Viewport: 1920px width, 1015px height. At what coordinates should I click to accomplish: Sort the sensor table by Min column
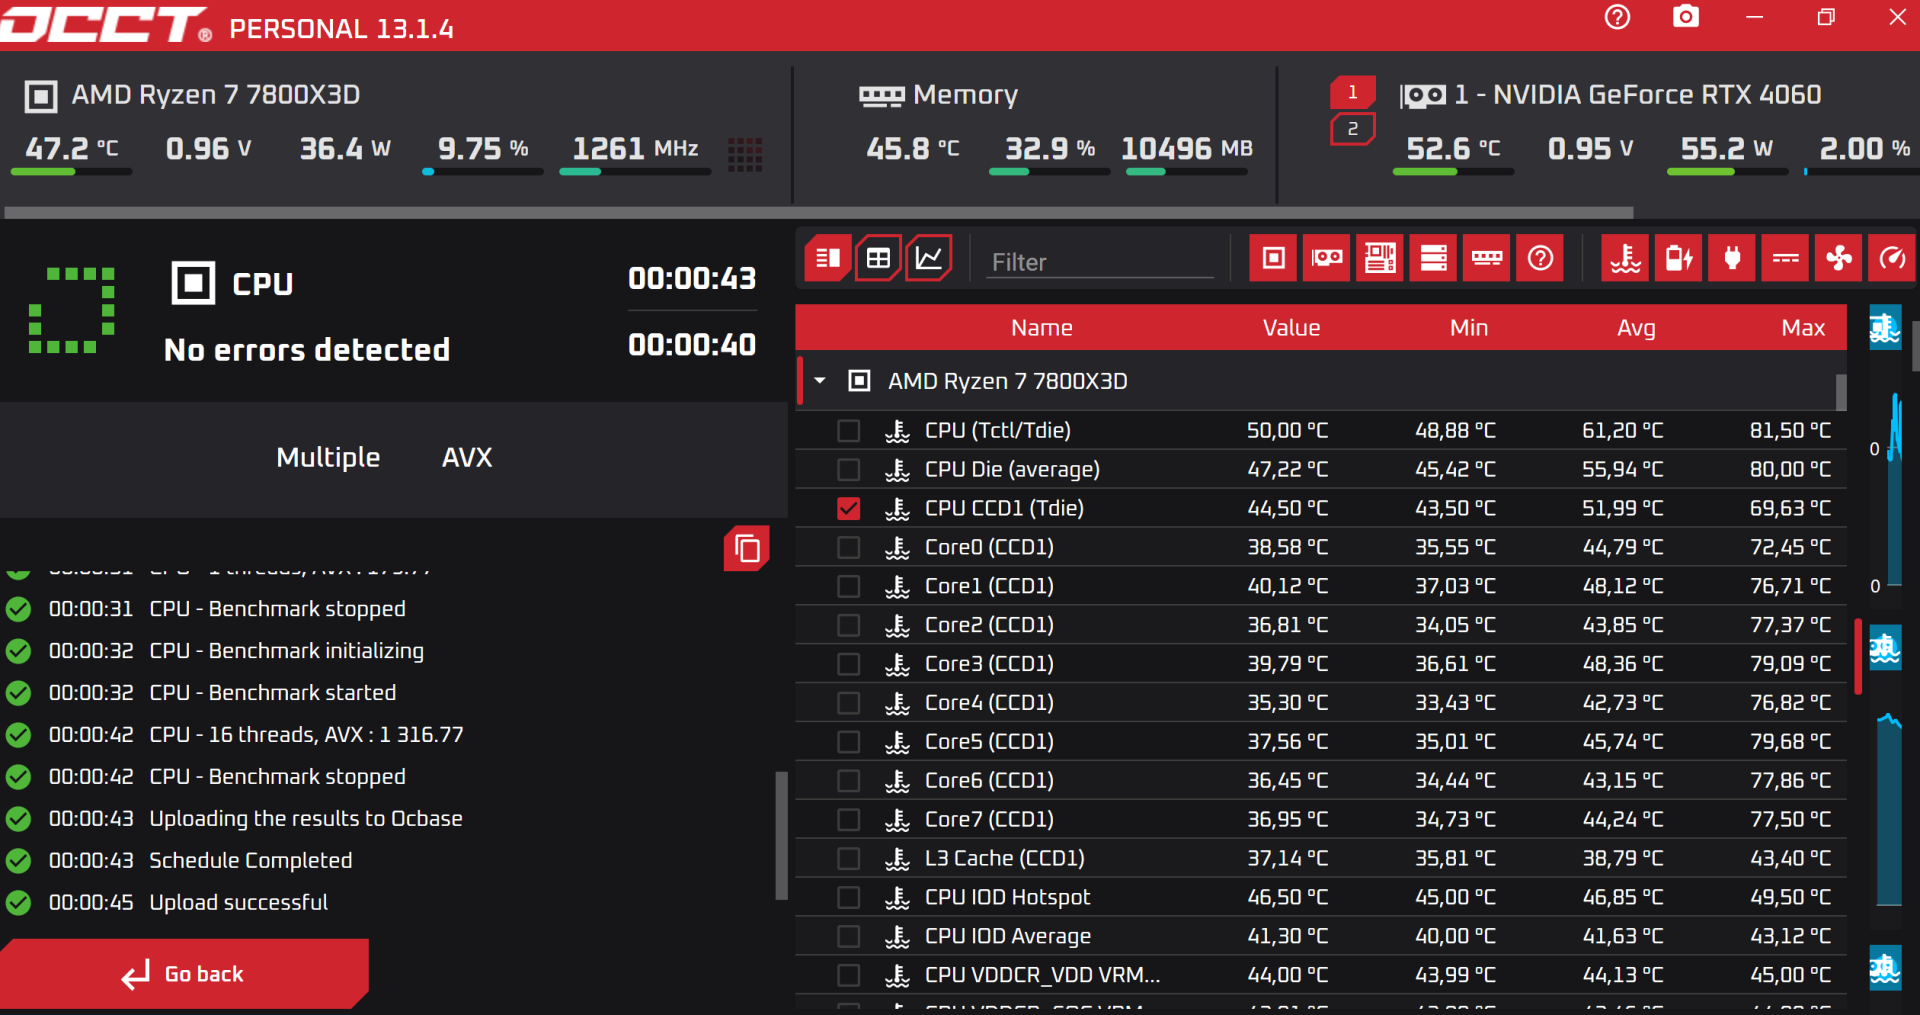(x=1469, y=328)
